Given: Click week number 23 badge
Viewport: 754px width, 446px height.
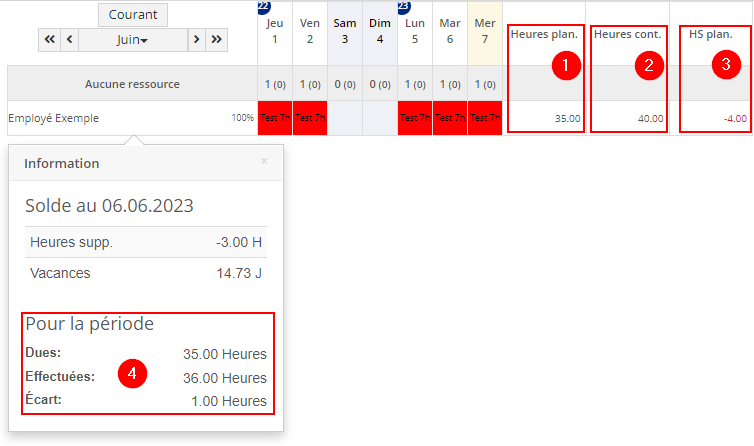Looking at the screenshot, I should click(403, 6).
